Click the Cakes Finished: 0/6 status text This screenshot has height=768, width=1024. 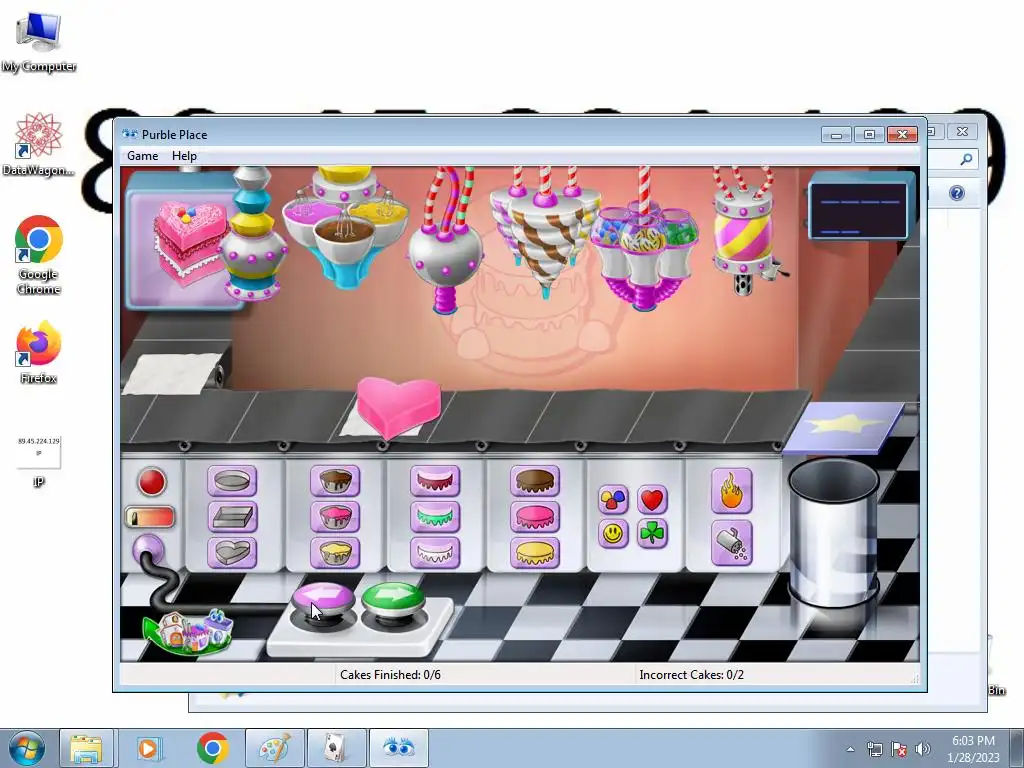pos(390,675)
